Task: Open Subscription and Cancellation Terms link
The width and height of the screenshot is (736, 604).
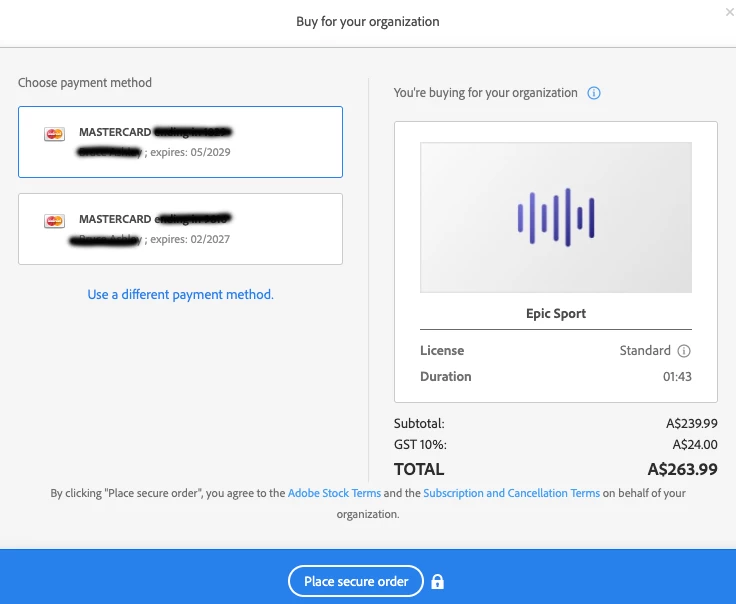Action: (512, 493)
